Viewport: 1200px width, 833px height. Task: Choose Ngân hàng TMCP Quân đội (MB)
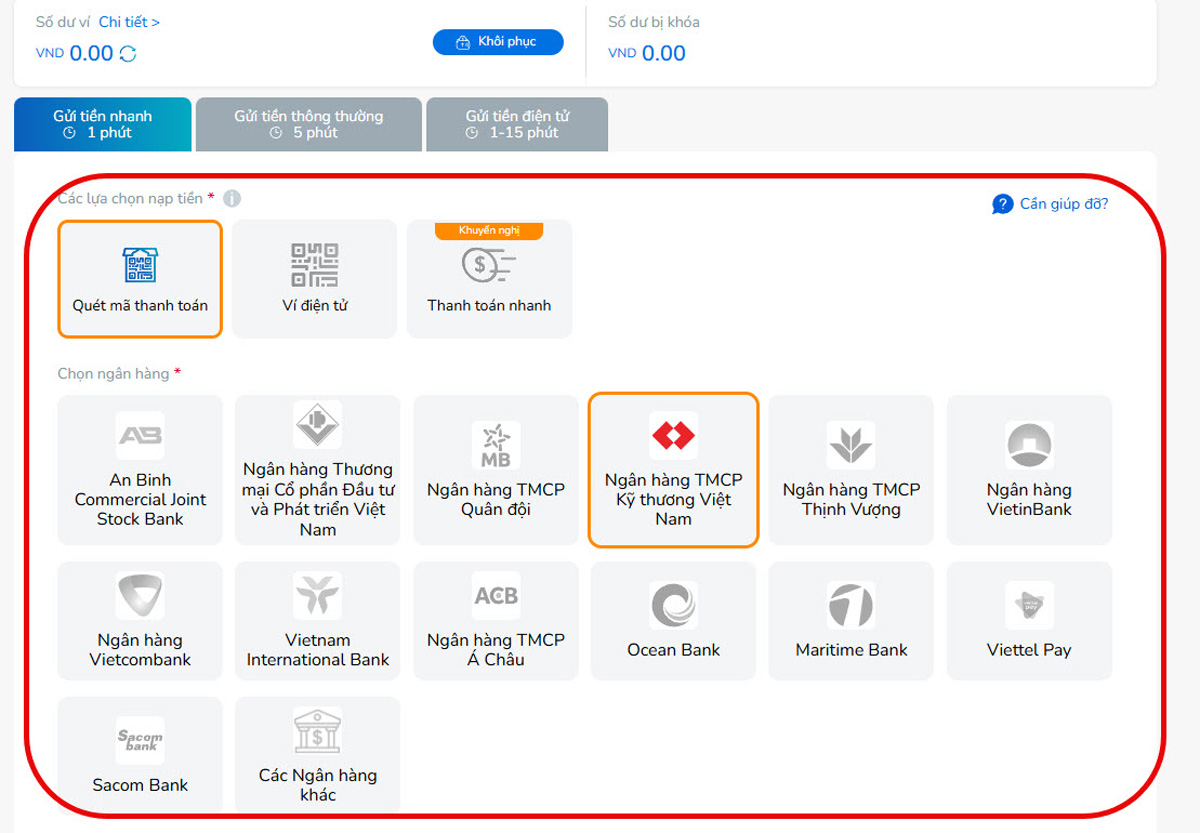[x=495, y=470]
